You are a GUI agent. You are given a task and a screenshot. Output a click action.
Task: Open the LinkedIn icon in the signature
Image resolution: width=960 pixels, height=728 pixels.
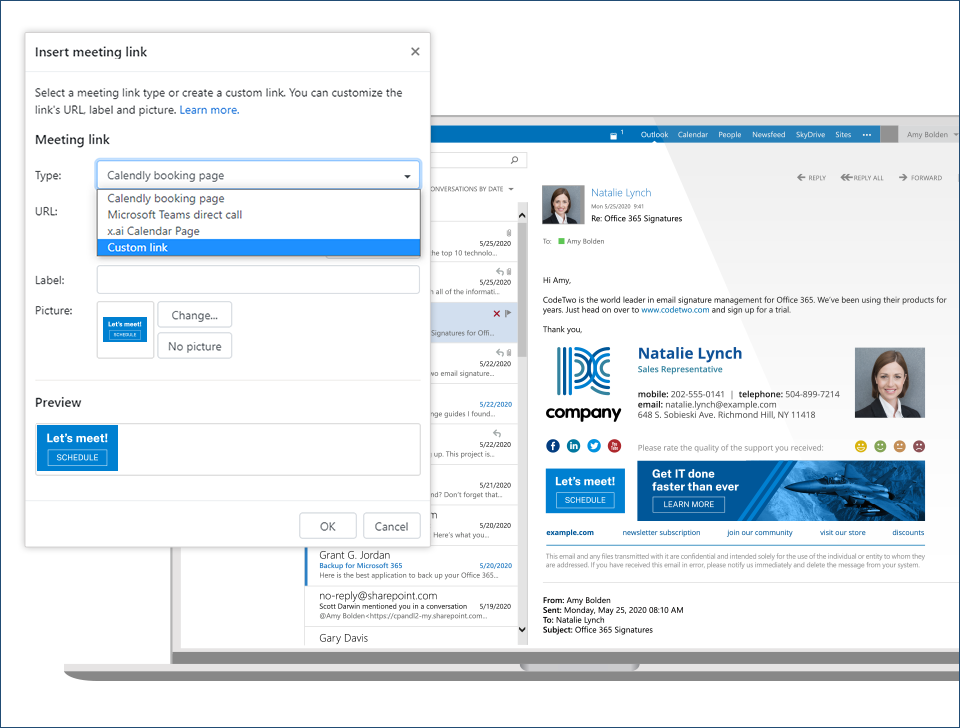(573, 446)
